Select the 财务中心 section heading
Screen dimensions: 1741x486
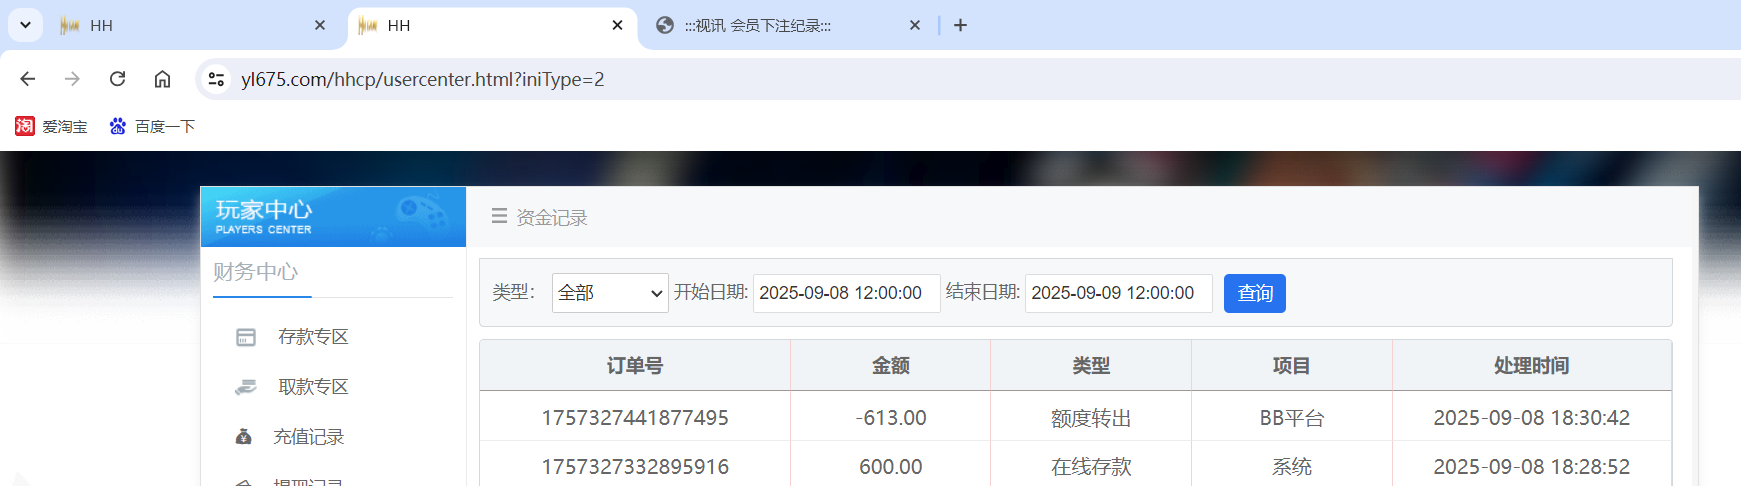pyautogui.click(x=255, y=272)
